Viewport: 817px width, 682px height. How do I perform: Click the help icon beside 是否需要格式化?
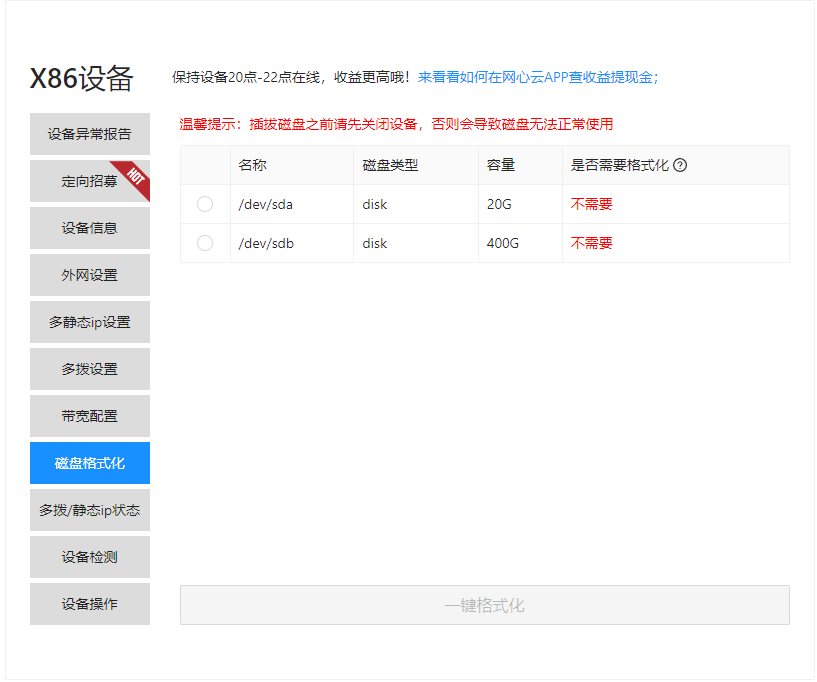pos(680,165)
